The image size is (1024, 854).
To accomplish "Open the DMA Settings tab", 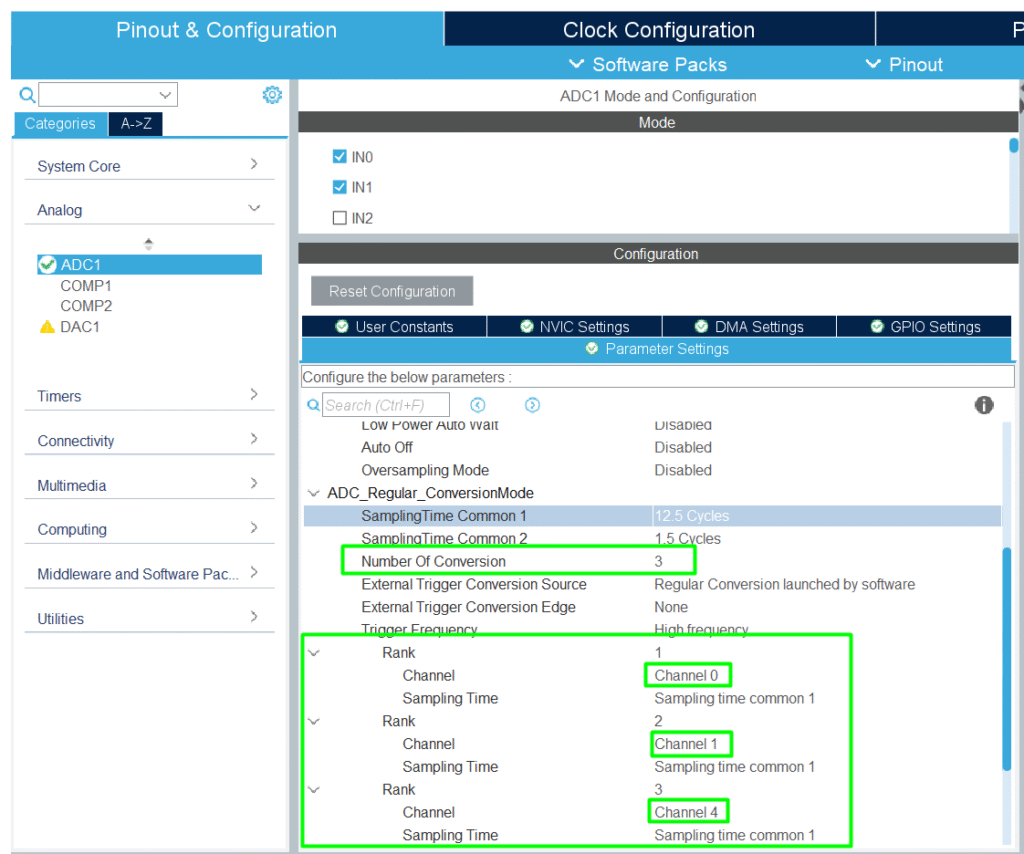I will click(748, 327).
